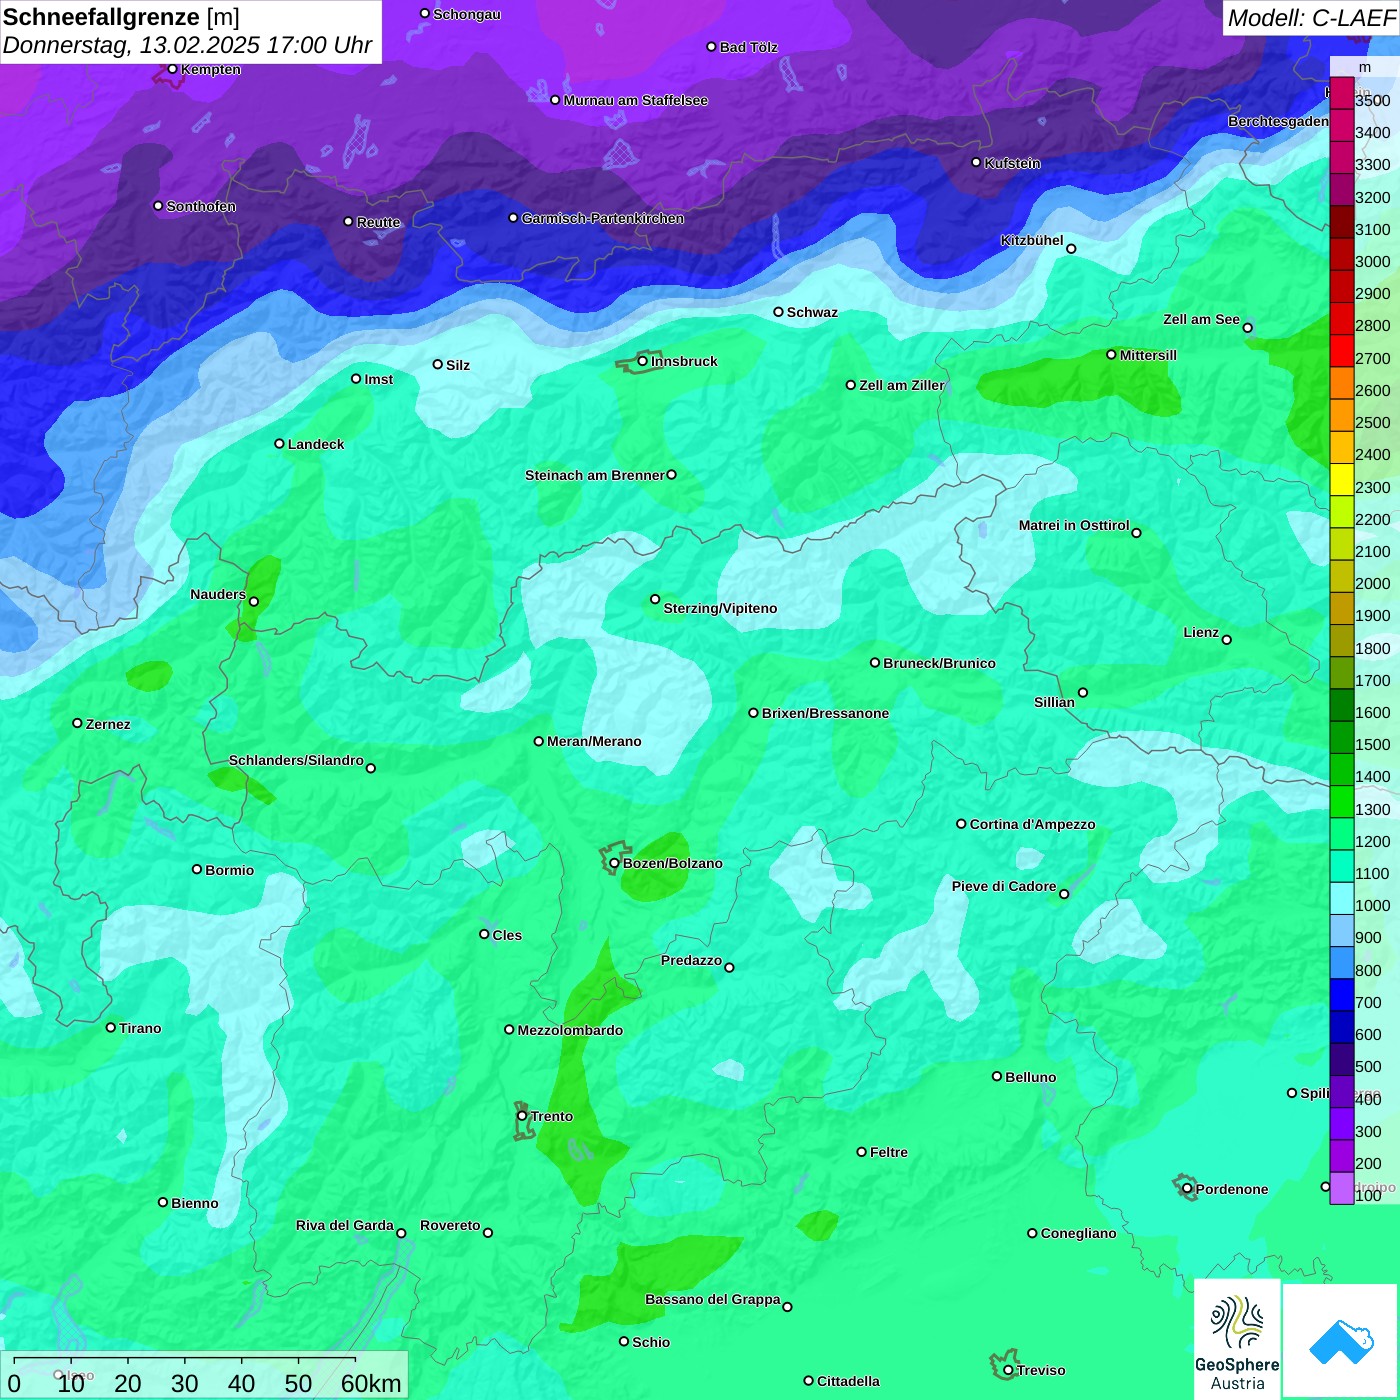Viewport: 1400px width, 1400px height.
Task: Click the 60km scale bar label
Action: tap(371, 1383)
